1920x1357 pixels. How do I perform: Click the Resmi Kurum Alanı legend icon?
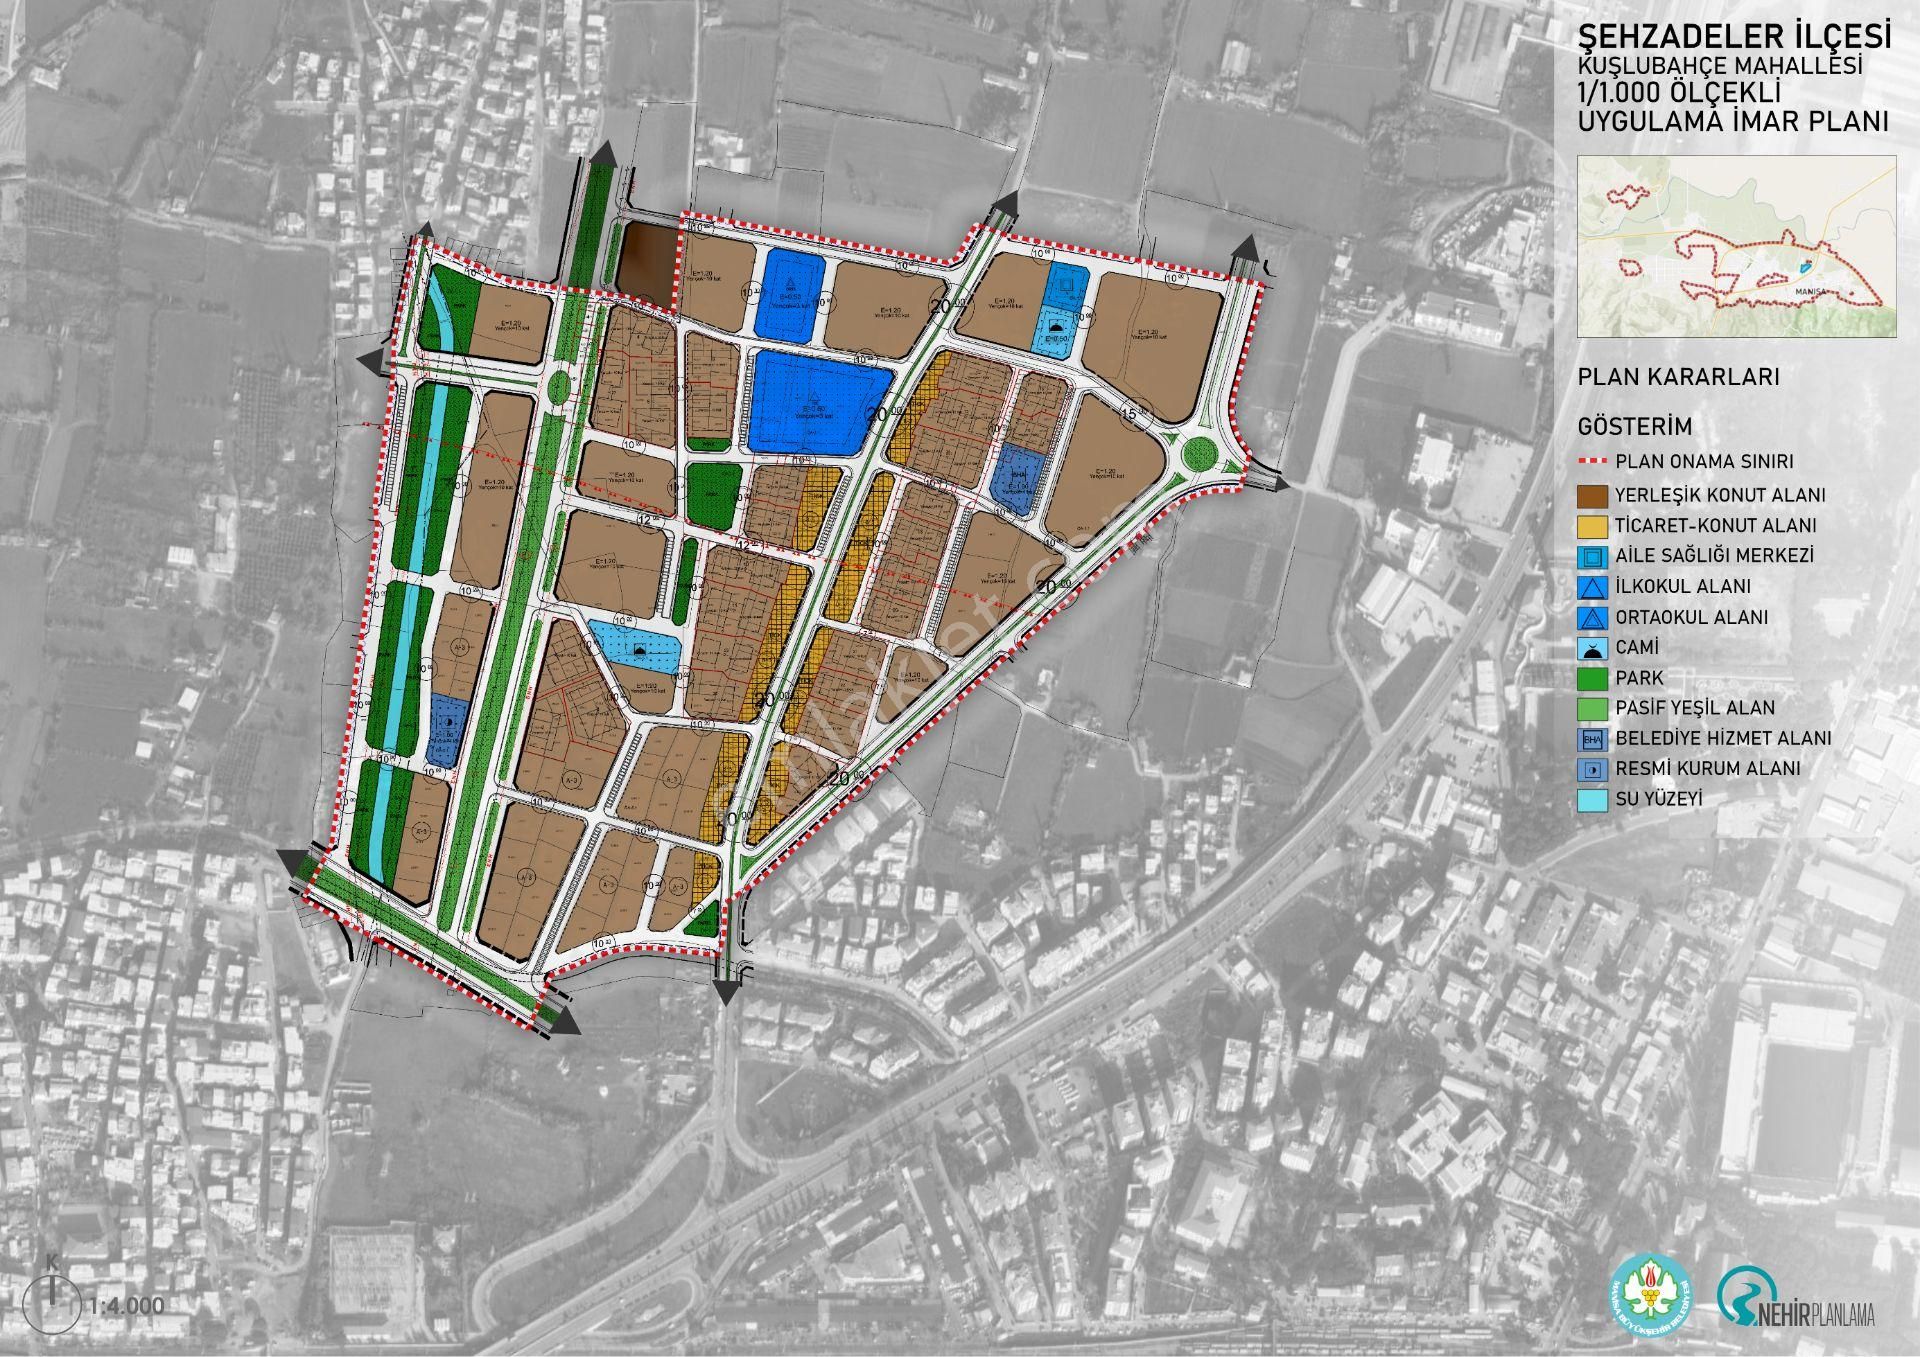1593,769
